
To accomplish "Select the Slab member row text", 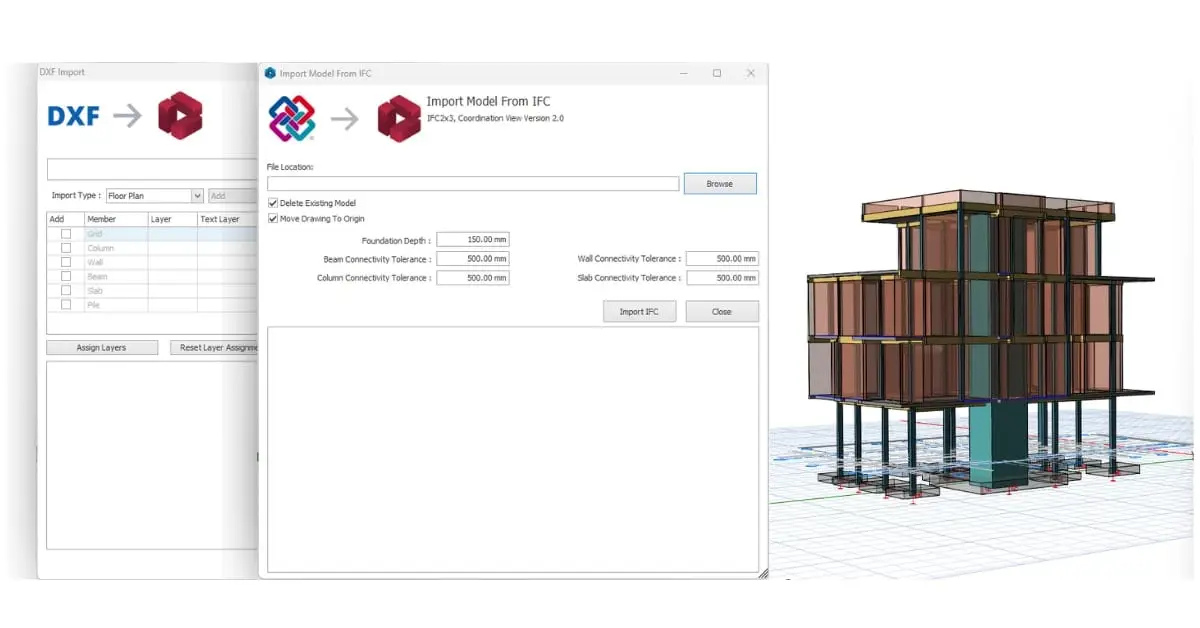I will 95,291.
